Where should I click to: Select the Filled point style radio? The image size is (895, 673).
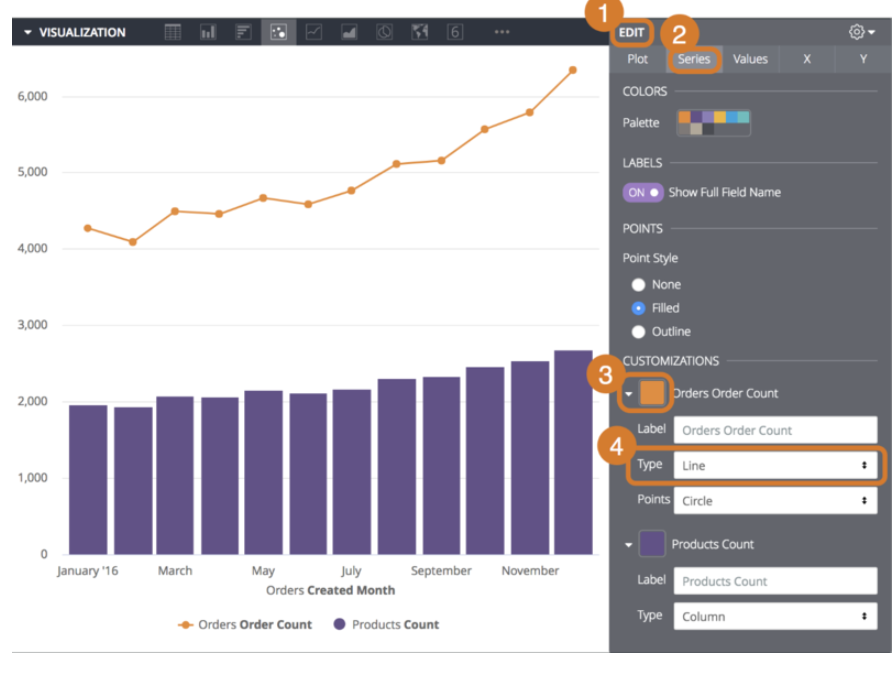[x=639, y=308]
